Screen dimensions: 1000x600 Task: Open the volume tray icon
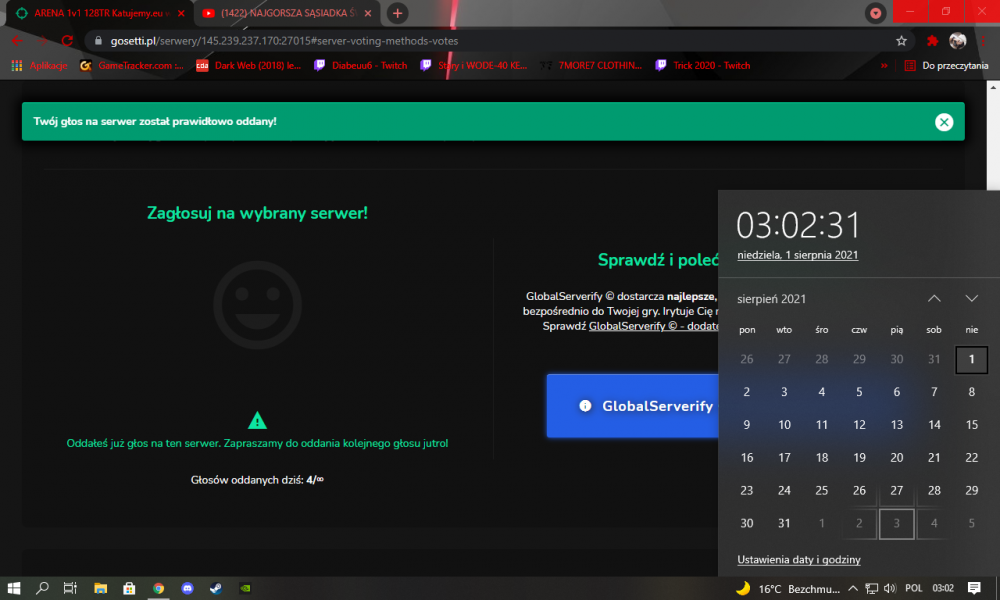[x=890, y=589]
